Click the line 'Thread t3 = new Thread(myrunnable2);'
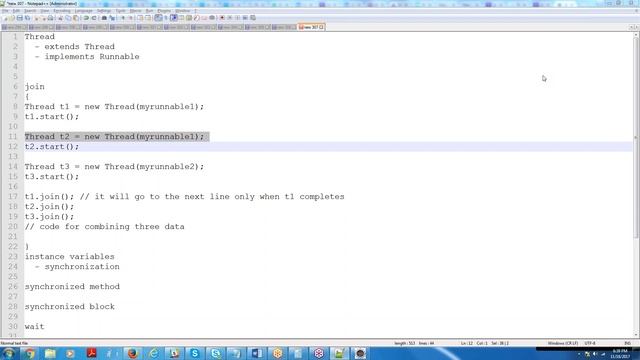Screen dimensions: 640x360 tap(114, 167)
